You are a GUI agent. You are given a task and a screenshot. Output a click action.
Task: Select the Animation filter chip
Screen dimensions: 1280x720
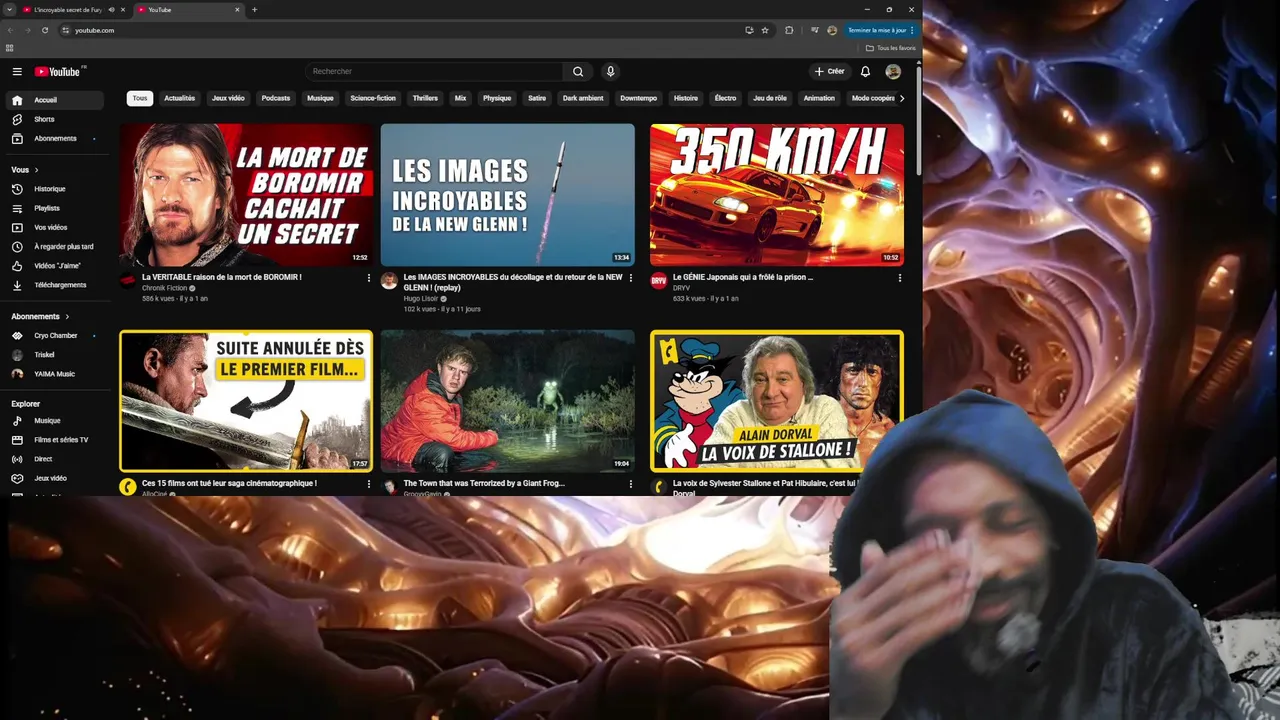pos(819,98)
